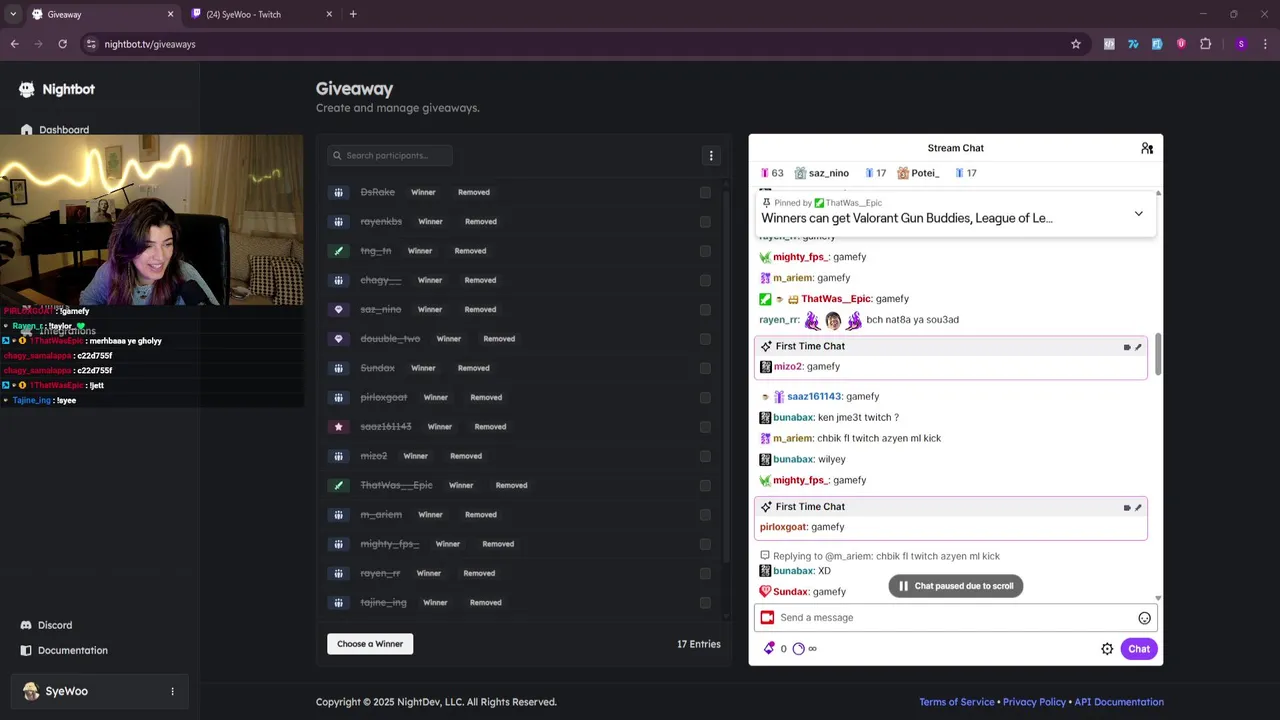Open the Terms of Service link
Viewport: 1280px width, 720px height.
[x=956, y=702]
